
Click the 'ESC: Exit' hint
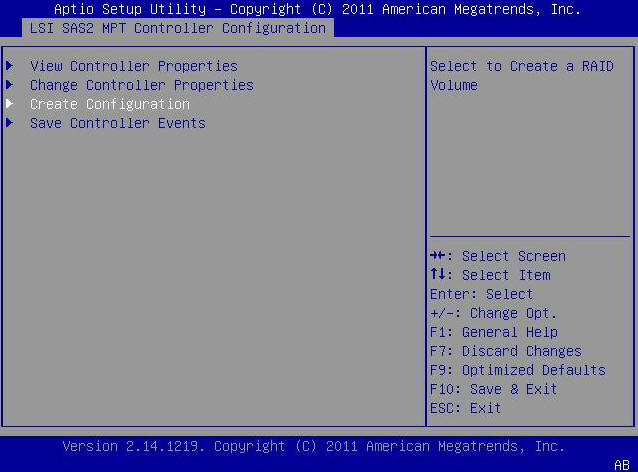tap(465, 408)
